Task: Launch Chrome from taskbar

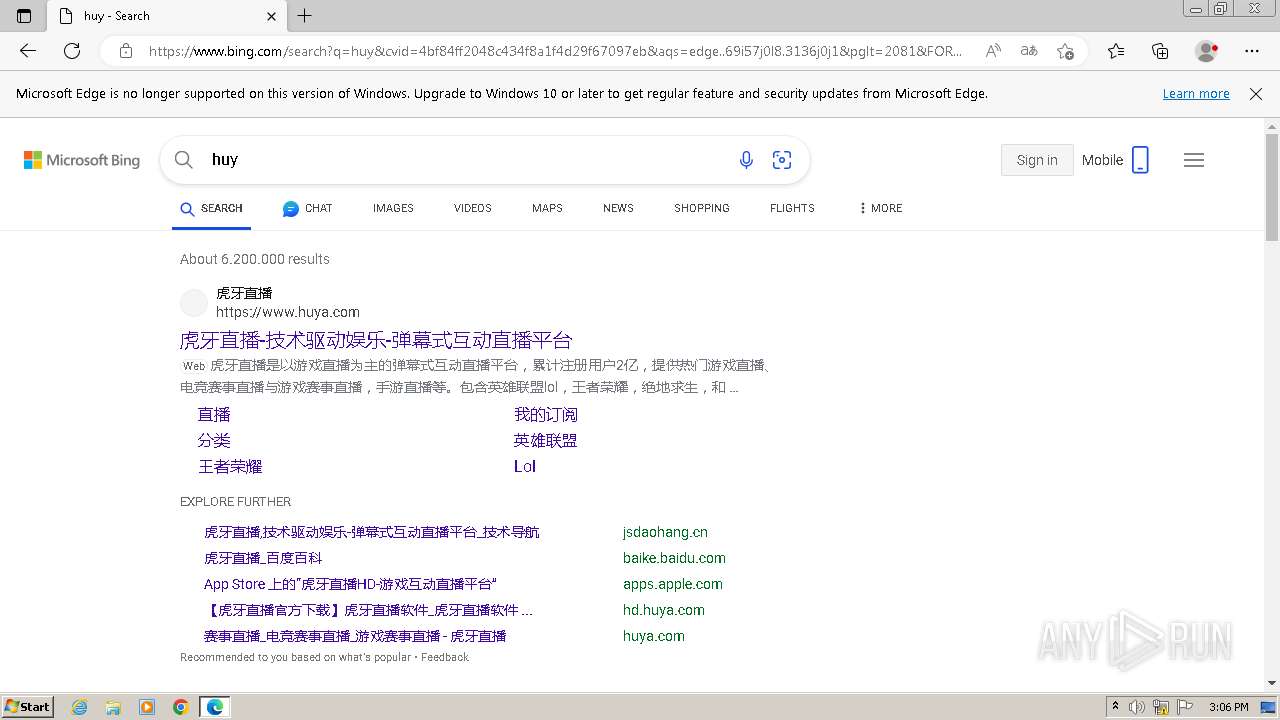Action: coord(181,707)
